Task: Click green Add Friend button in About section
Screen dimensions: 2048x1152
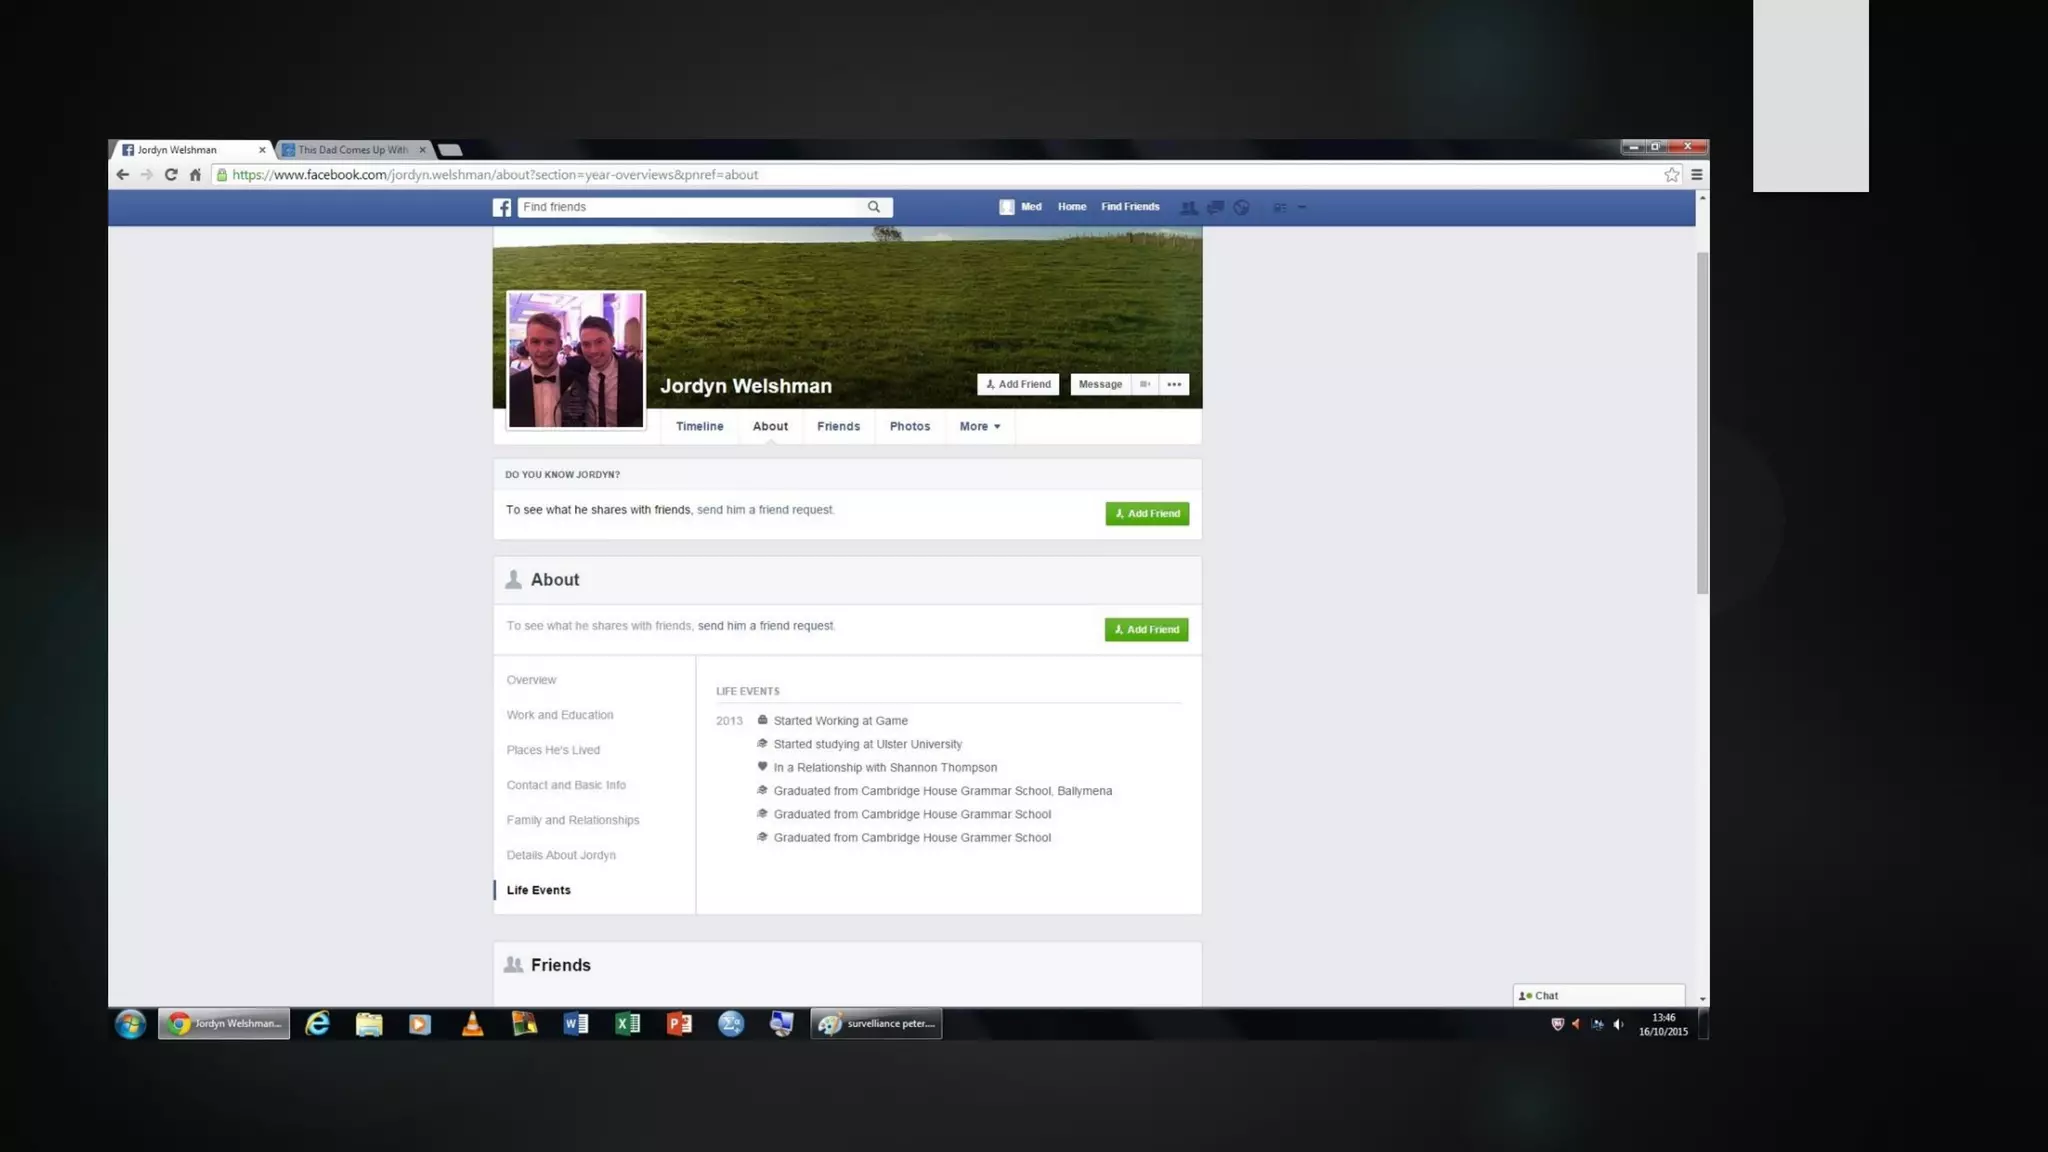Action: tap(1146, 629)
